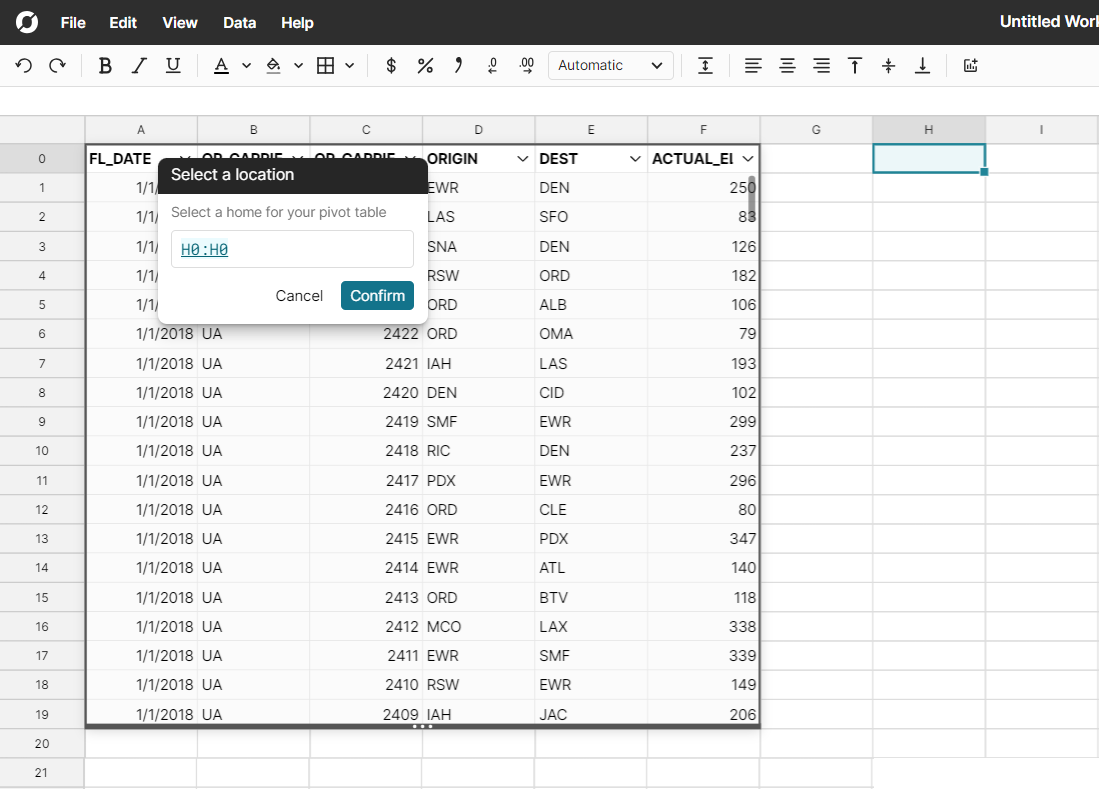Apply percent number format
Screen dimensions: 1099x792
[425, 65]
